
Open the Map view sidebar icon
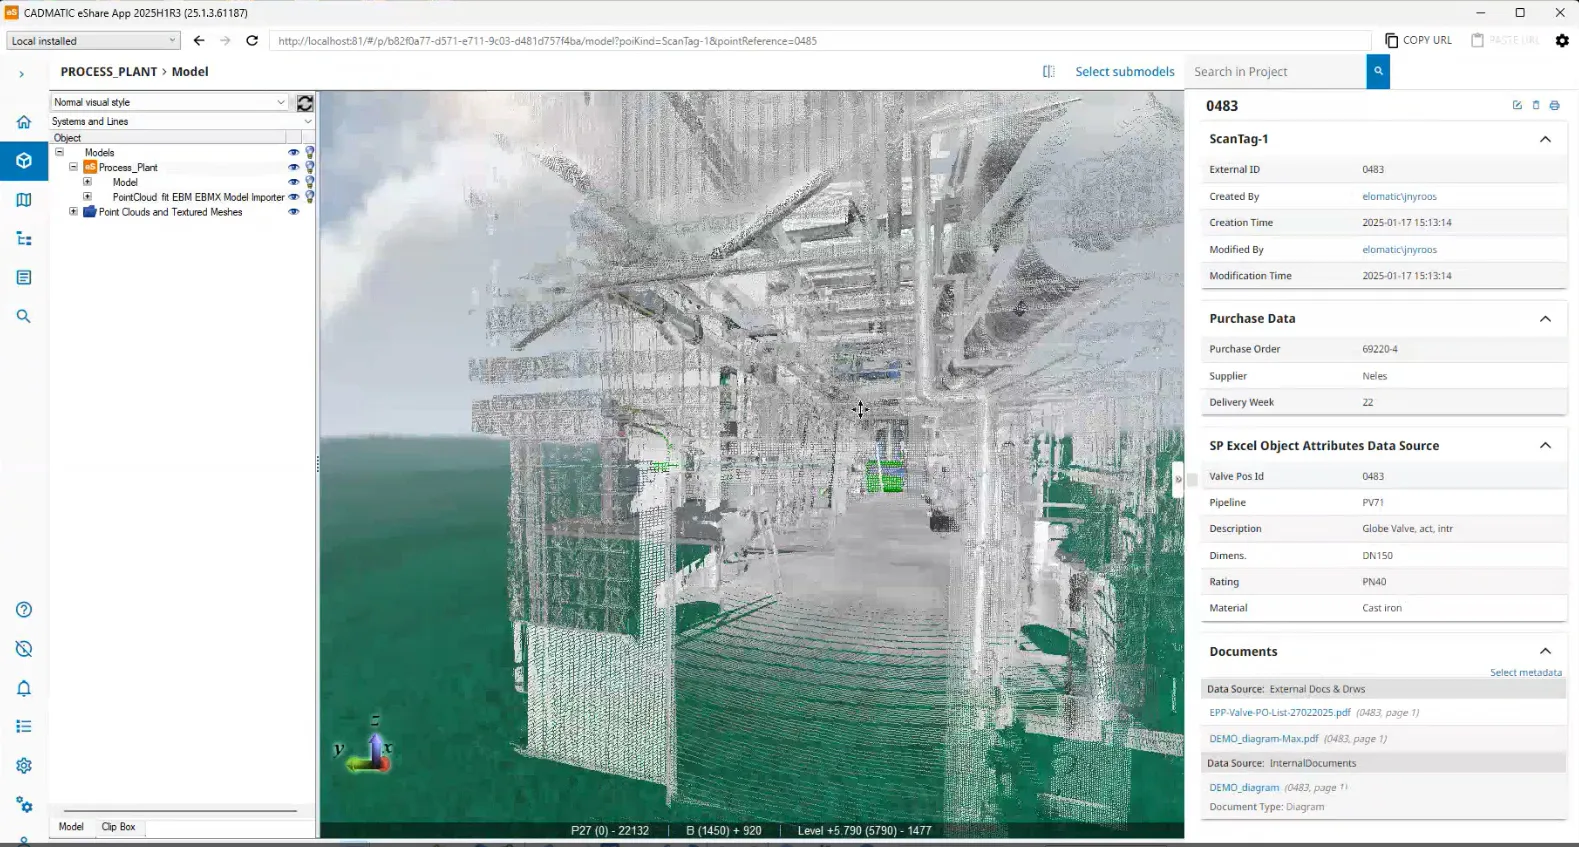(x=24, y=200)
